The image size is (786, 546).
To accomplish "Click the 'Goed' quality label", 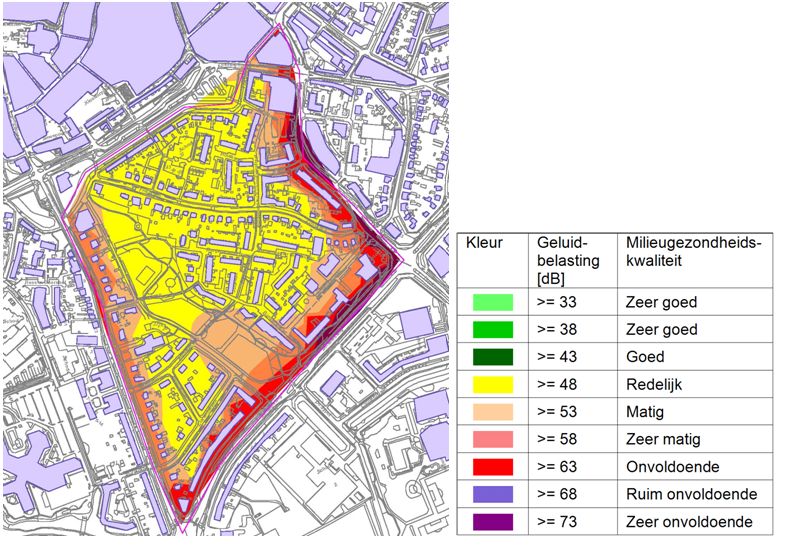I will tap(645, 357).
